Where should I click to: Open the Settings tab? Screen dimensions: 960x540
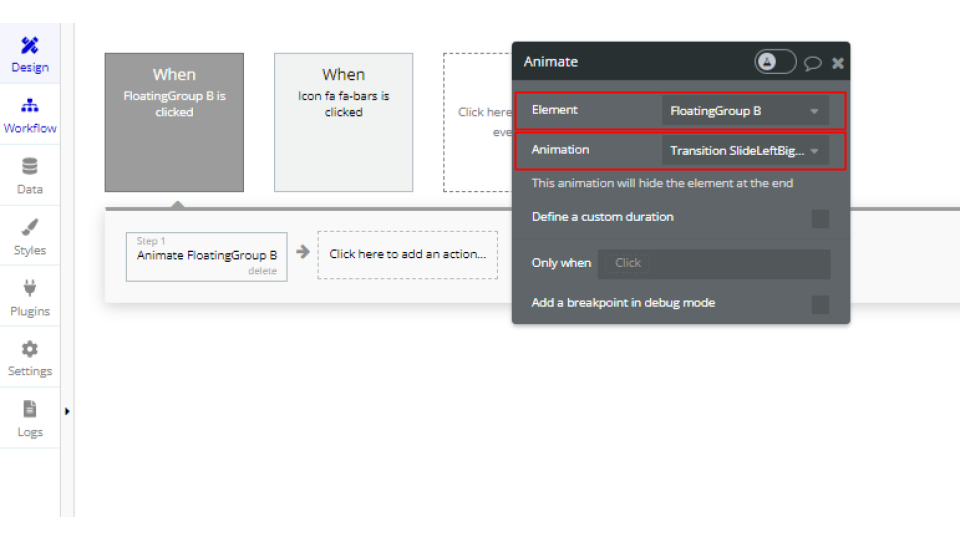tap(29, 358)
